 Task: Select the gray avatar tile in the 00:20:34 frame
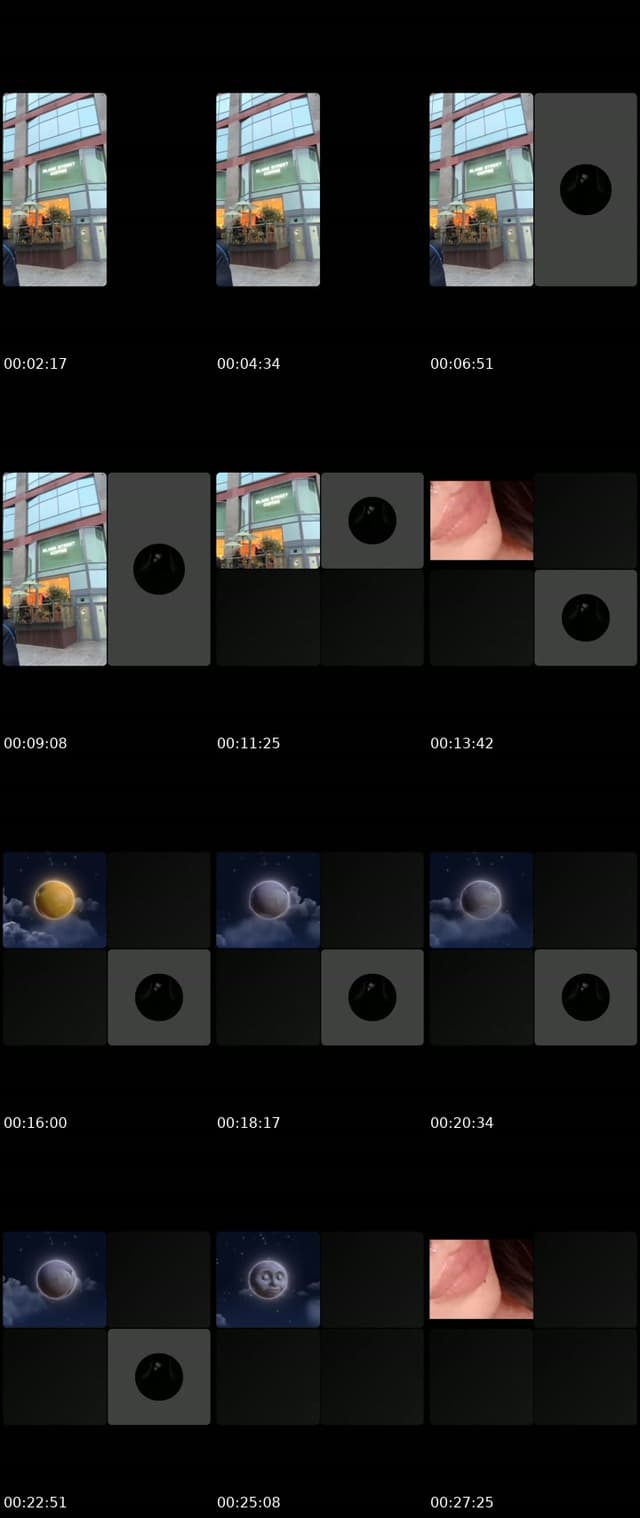point(586,997)
